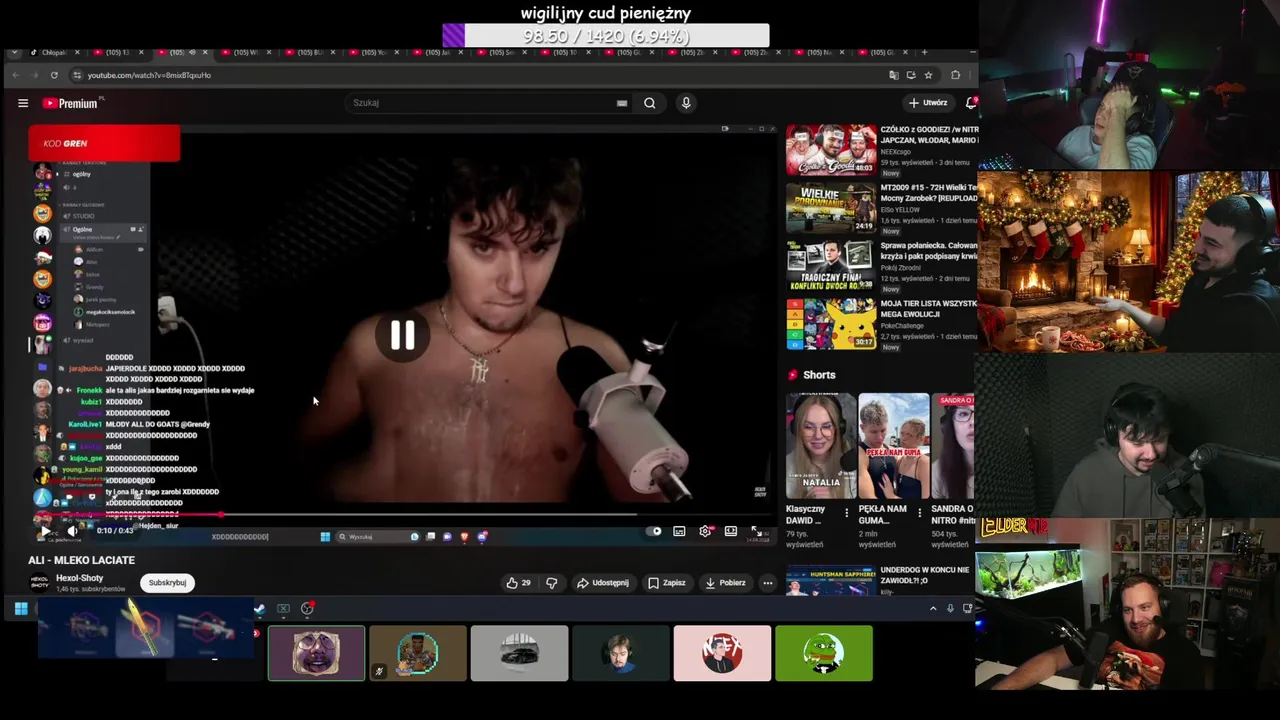Subscribe using the Subskrybuj button
Viewport: 1280px width, 720px height.
(167, 583)
